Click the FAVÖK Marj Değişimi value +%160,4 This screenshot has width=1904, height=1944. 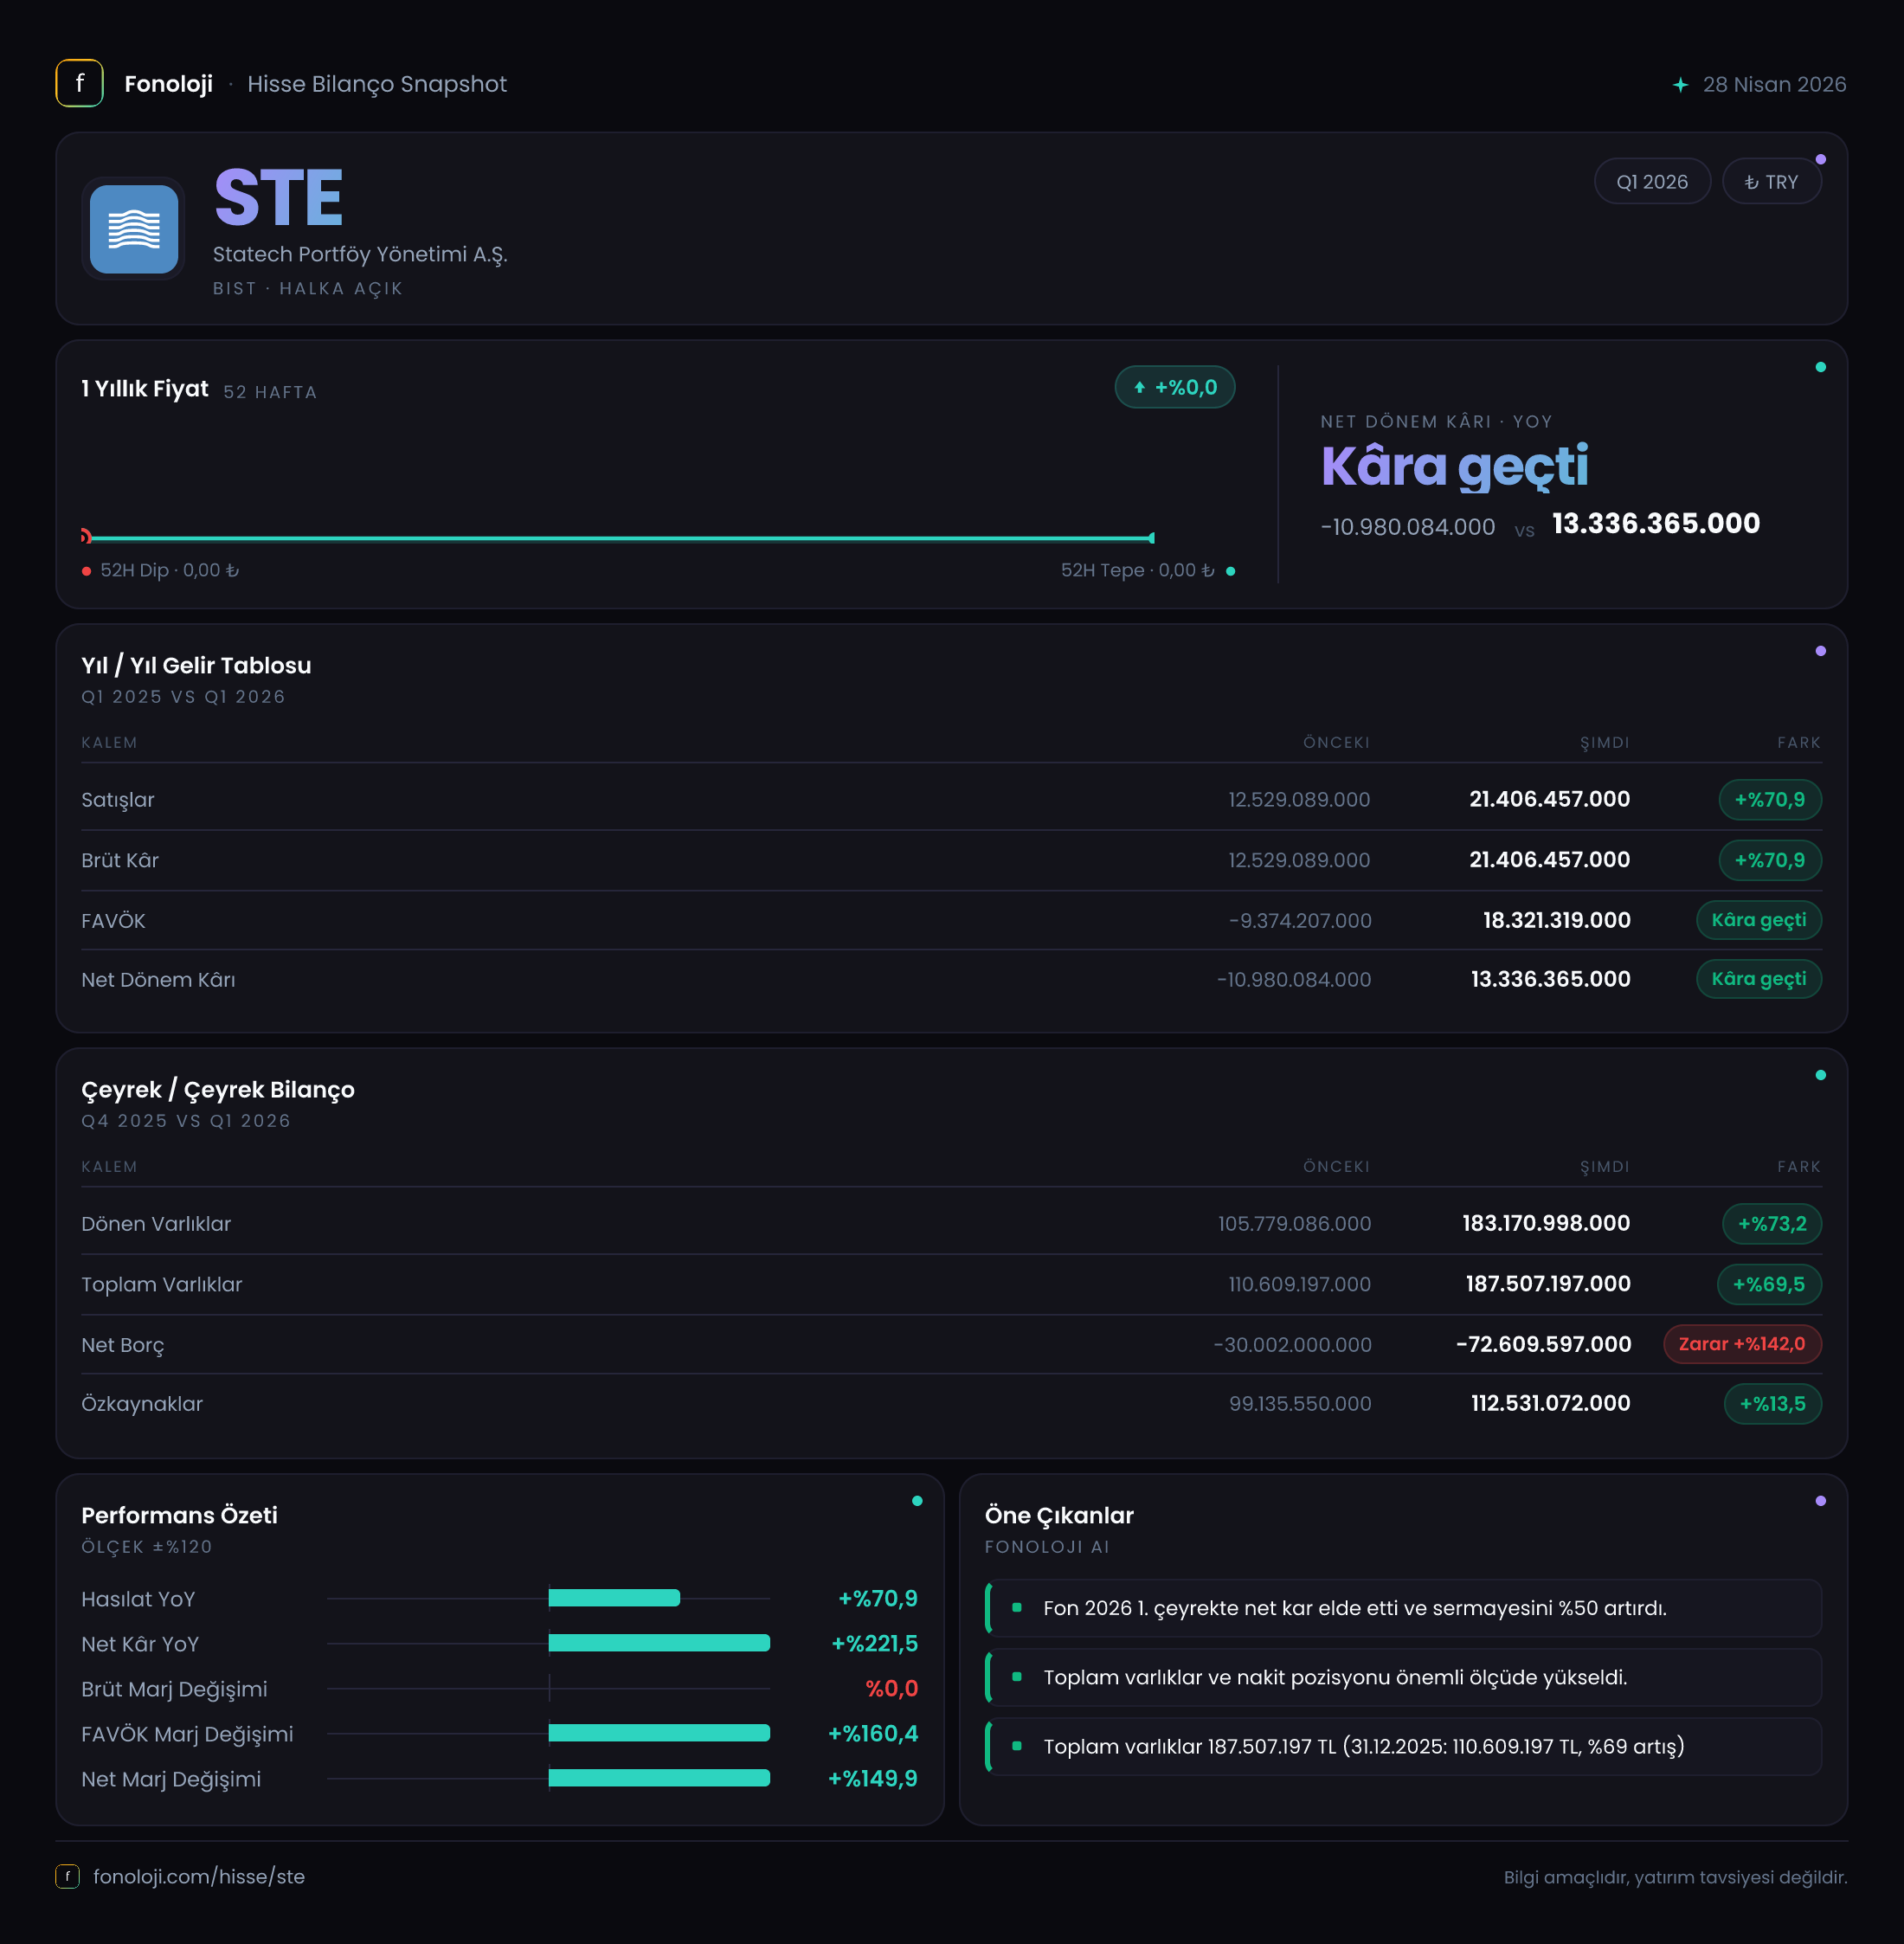[872, 1734]
